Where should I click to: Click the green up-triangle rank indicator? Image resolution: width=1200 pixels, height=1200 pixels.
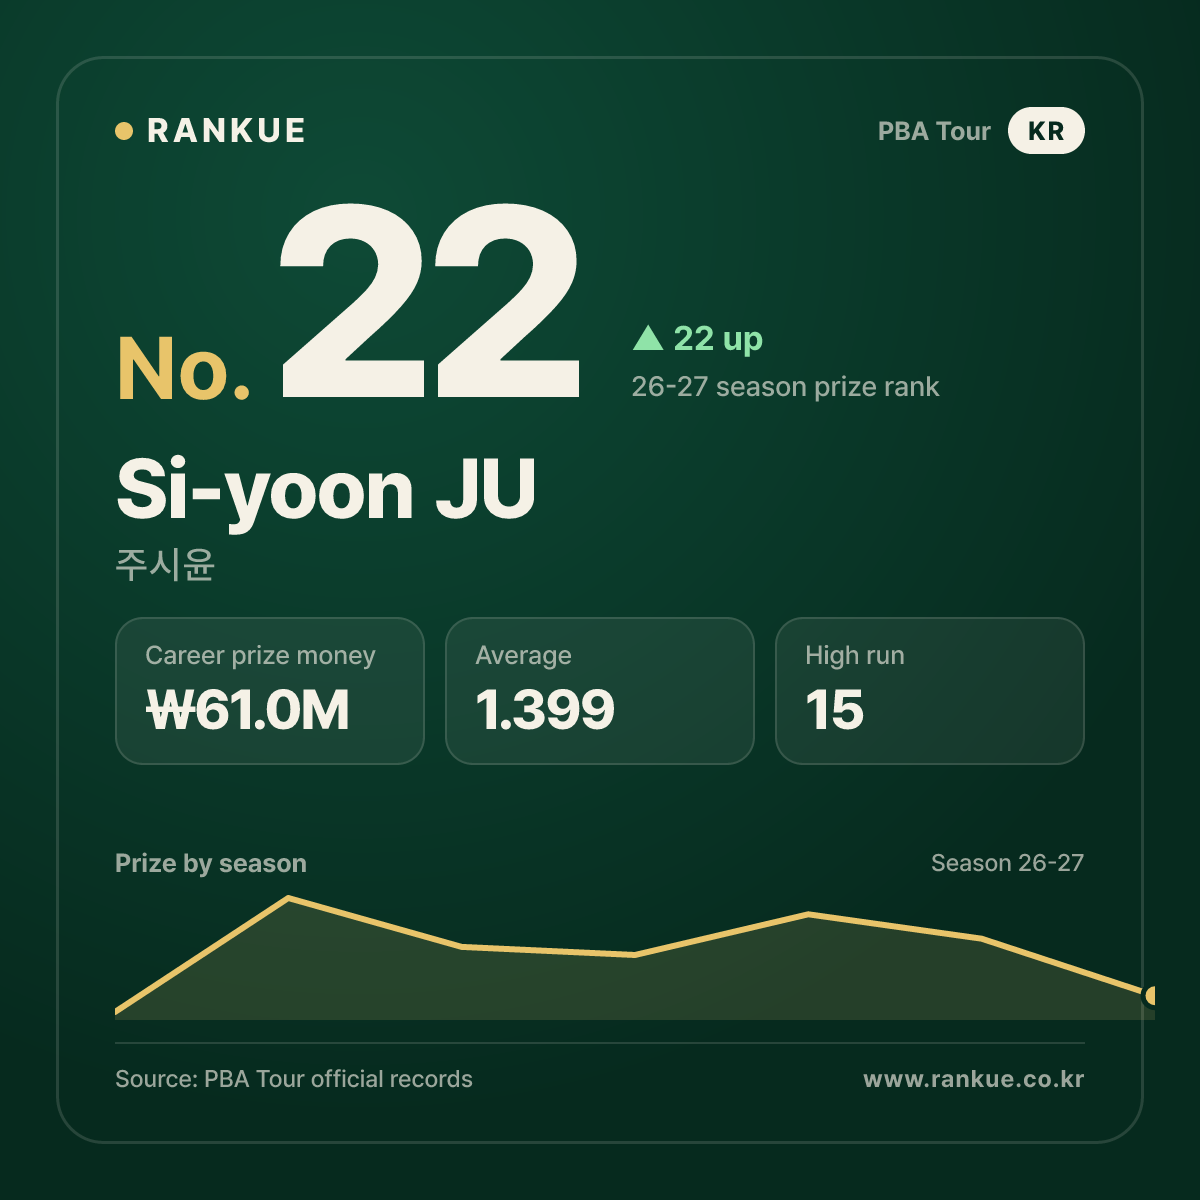(648, 338)
